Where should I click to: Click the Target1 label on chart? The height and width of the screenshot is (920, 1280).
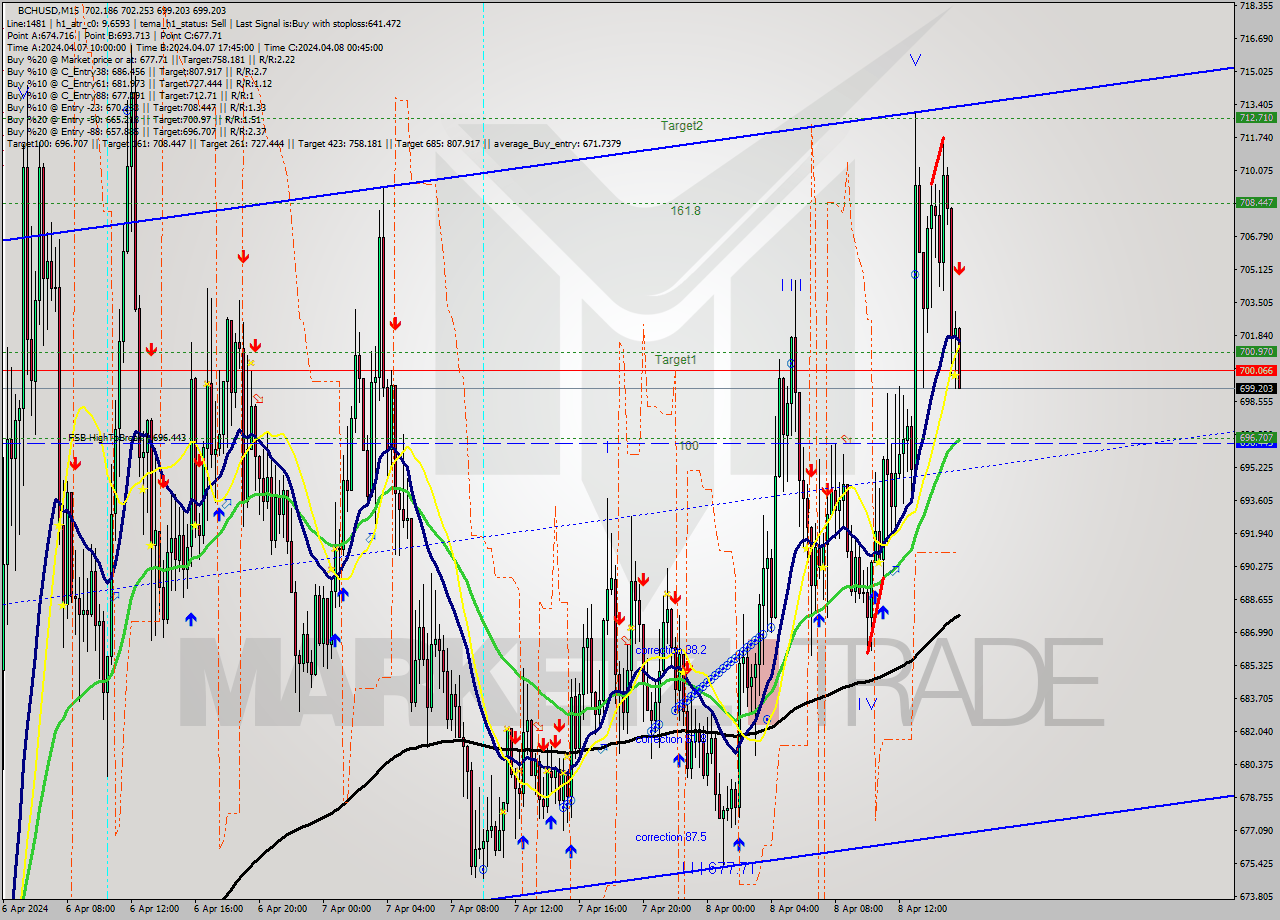pos(676,359)
